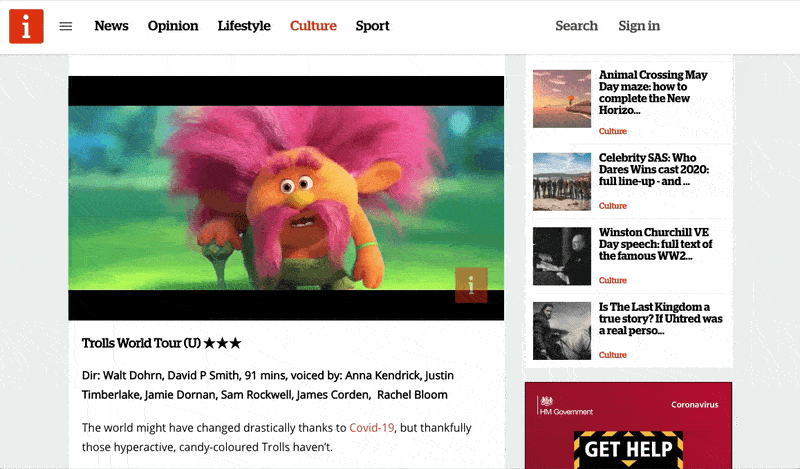The image size is (800, 469).
Task: Open the hamburger menu icon
Action: 66,26
